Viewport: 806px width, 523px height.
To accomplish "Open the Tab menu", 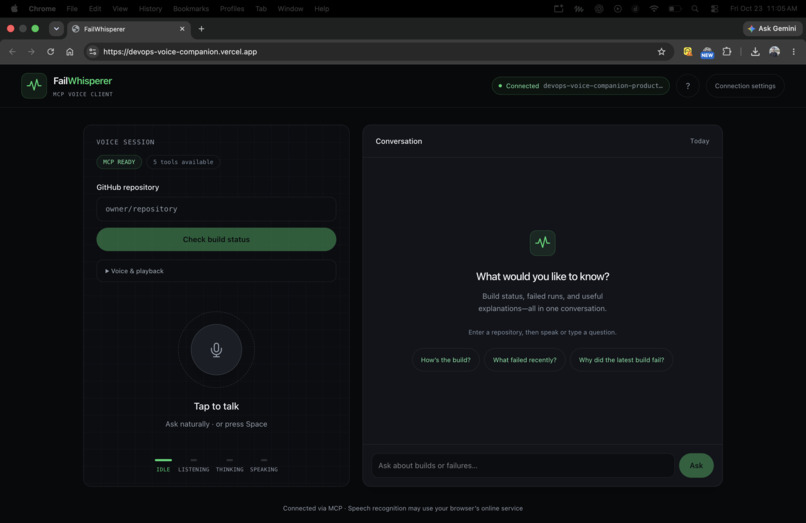I will pyautogui.click(x=261, y=9).
